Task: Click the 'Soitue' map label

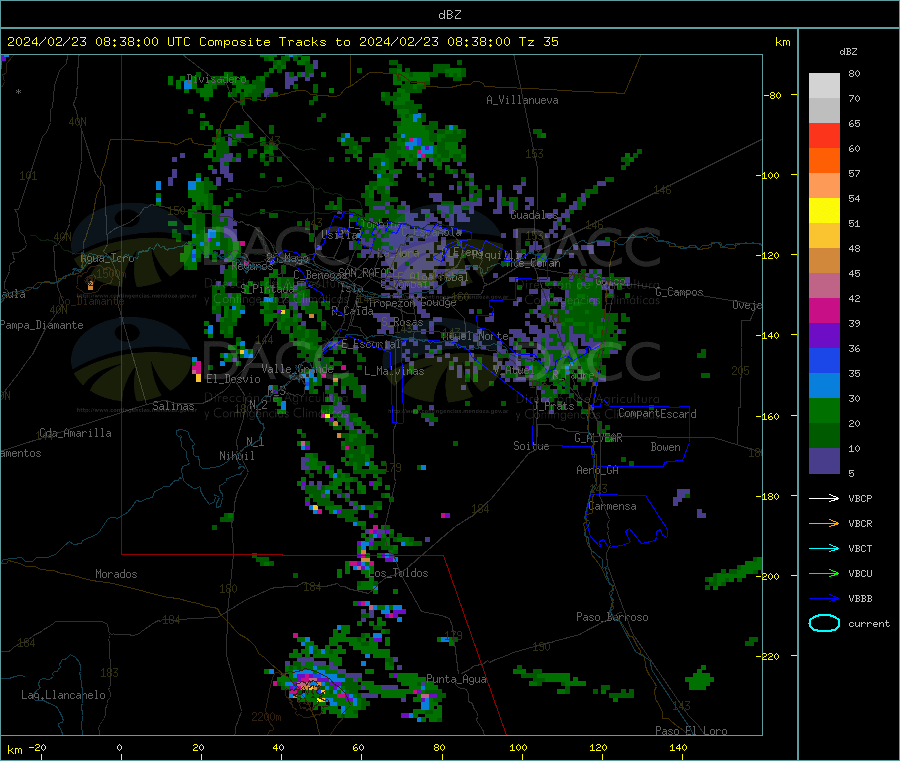Action: click(x=531, y=446)
